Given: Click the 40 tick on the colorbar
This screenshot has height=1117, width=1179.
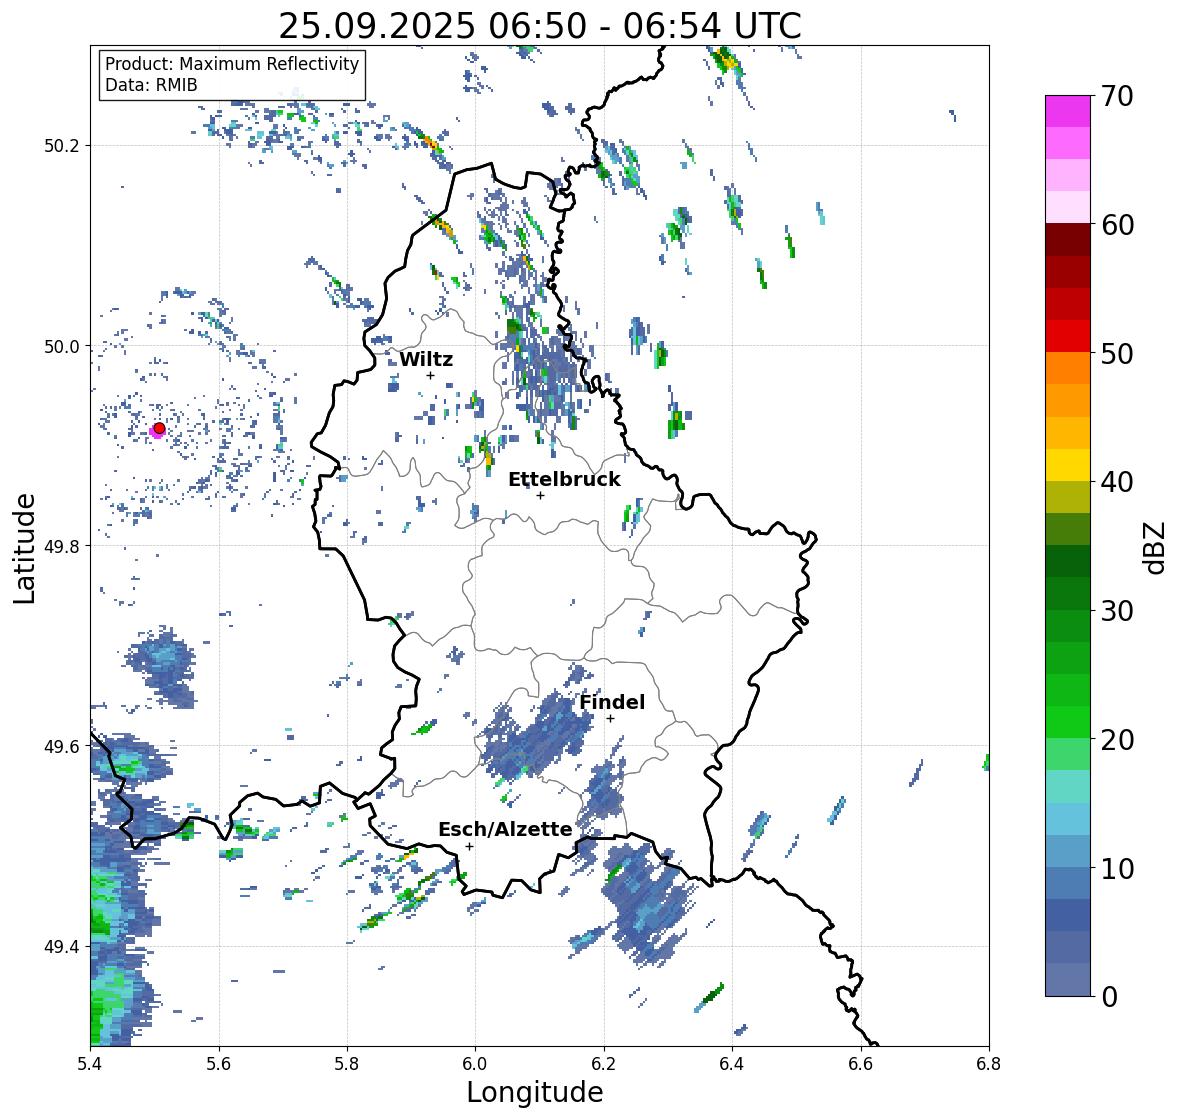Looking at the screenshot, I should point(1117,482).
